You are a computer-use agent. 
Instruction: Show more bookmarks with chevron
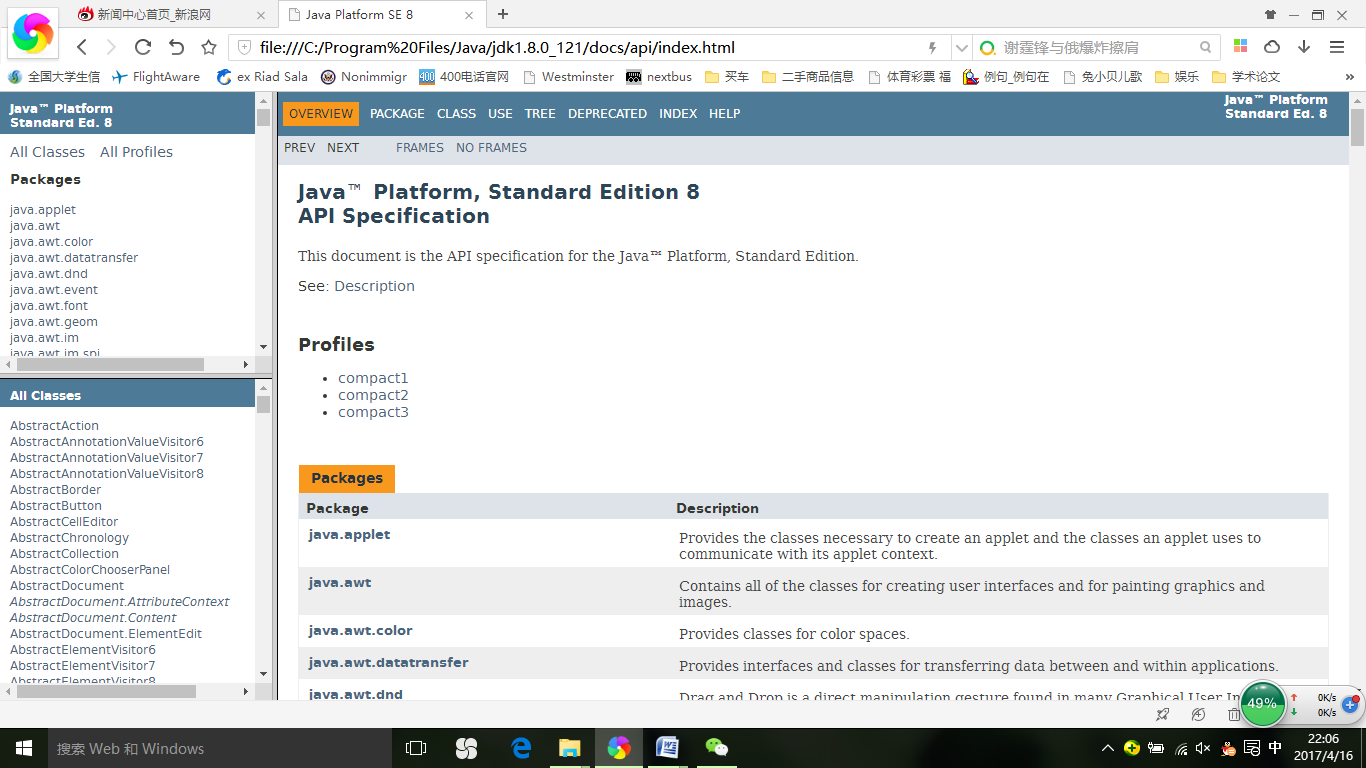1349,76
